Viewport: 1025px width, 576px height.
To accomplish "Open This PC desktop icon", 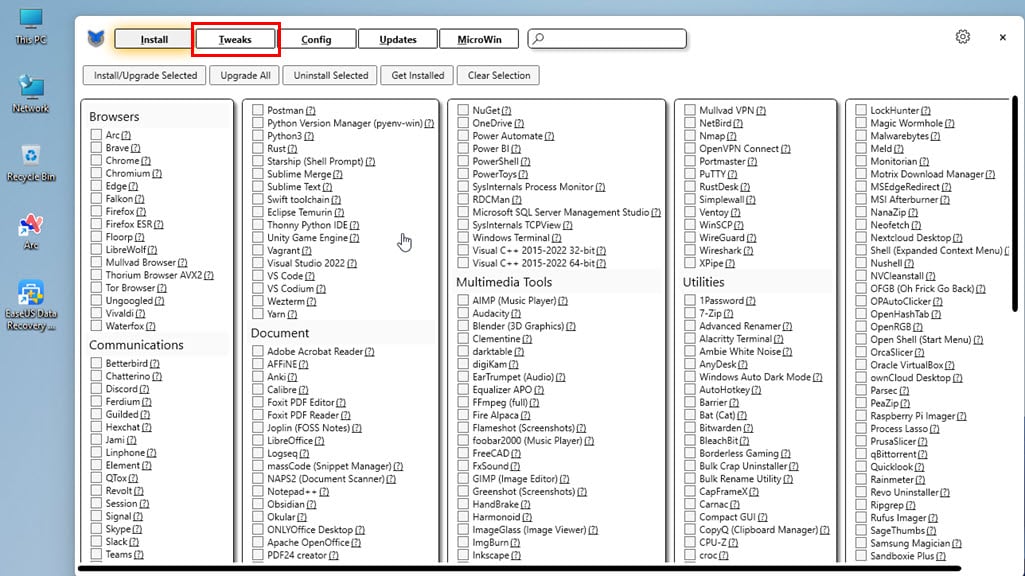I will tap(31, 27).
